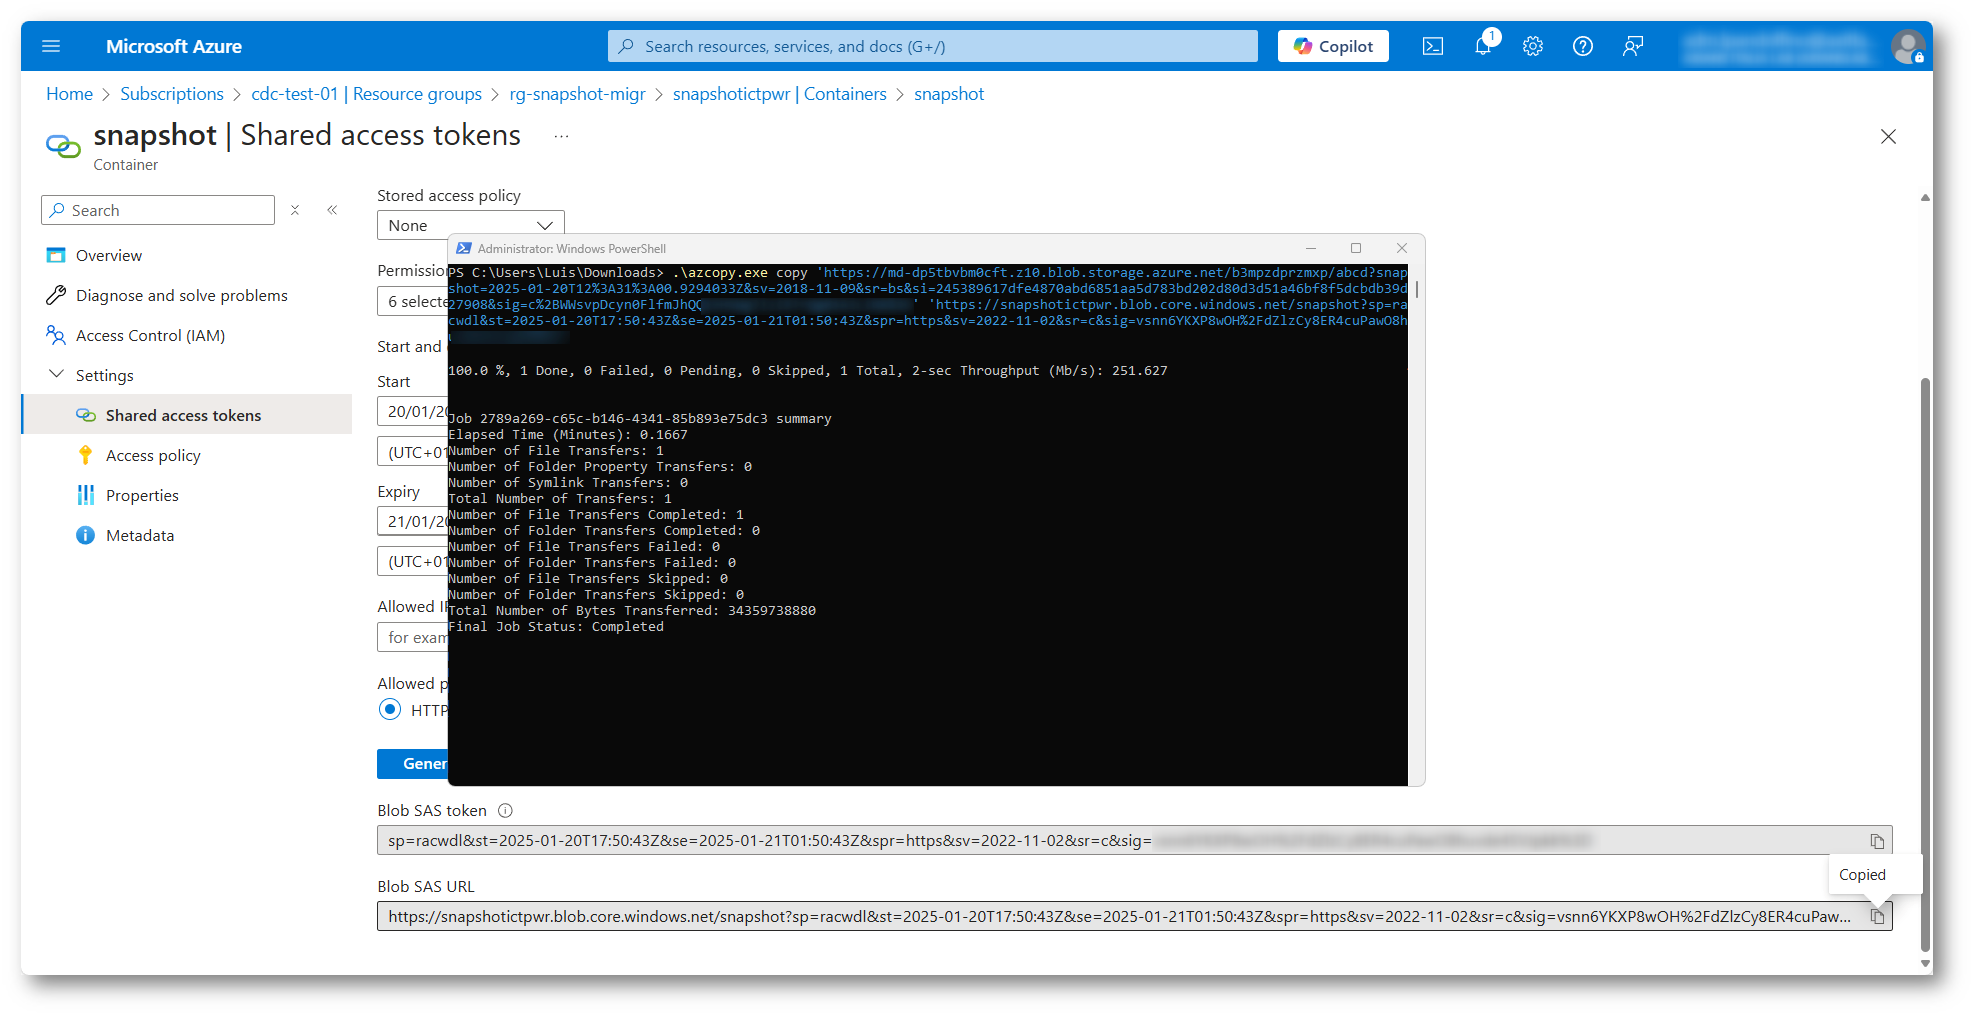
Task: Click the vertical page scrollbar
Action: 1925,660
